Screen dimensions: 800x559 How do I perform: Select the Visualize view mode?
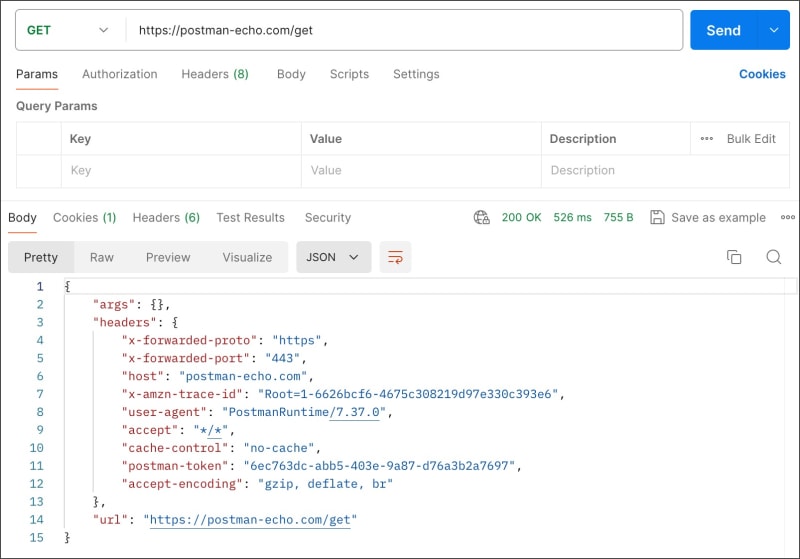coord(247,257)
